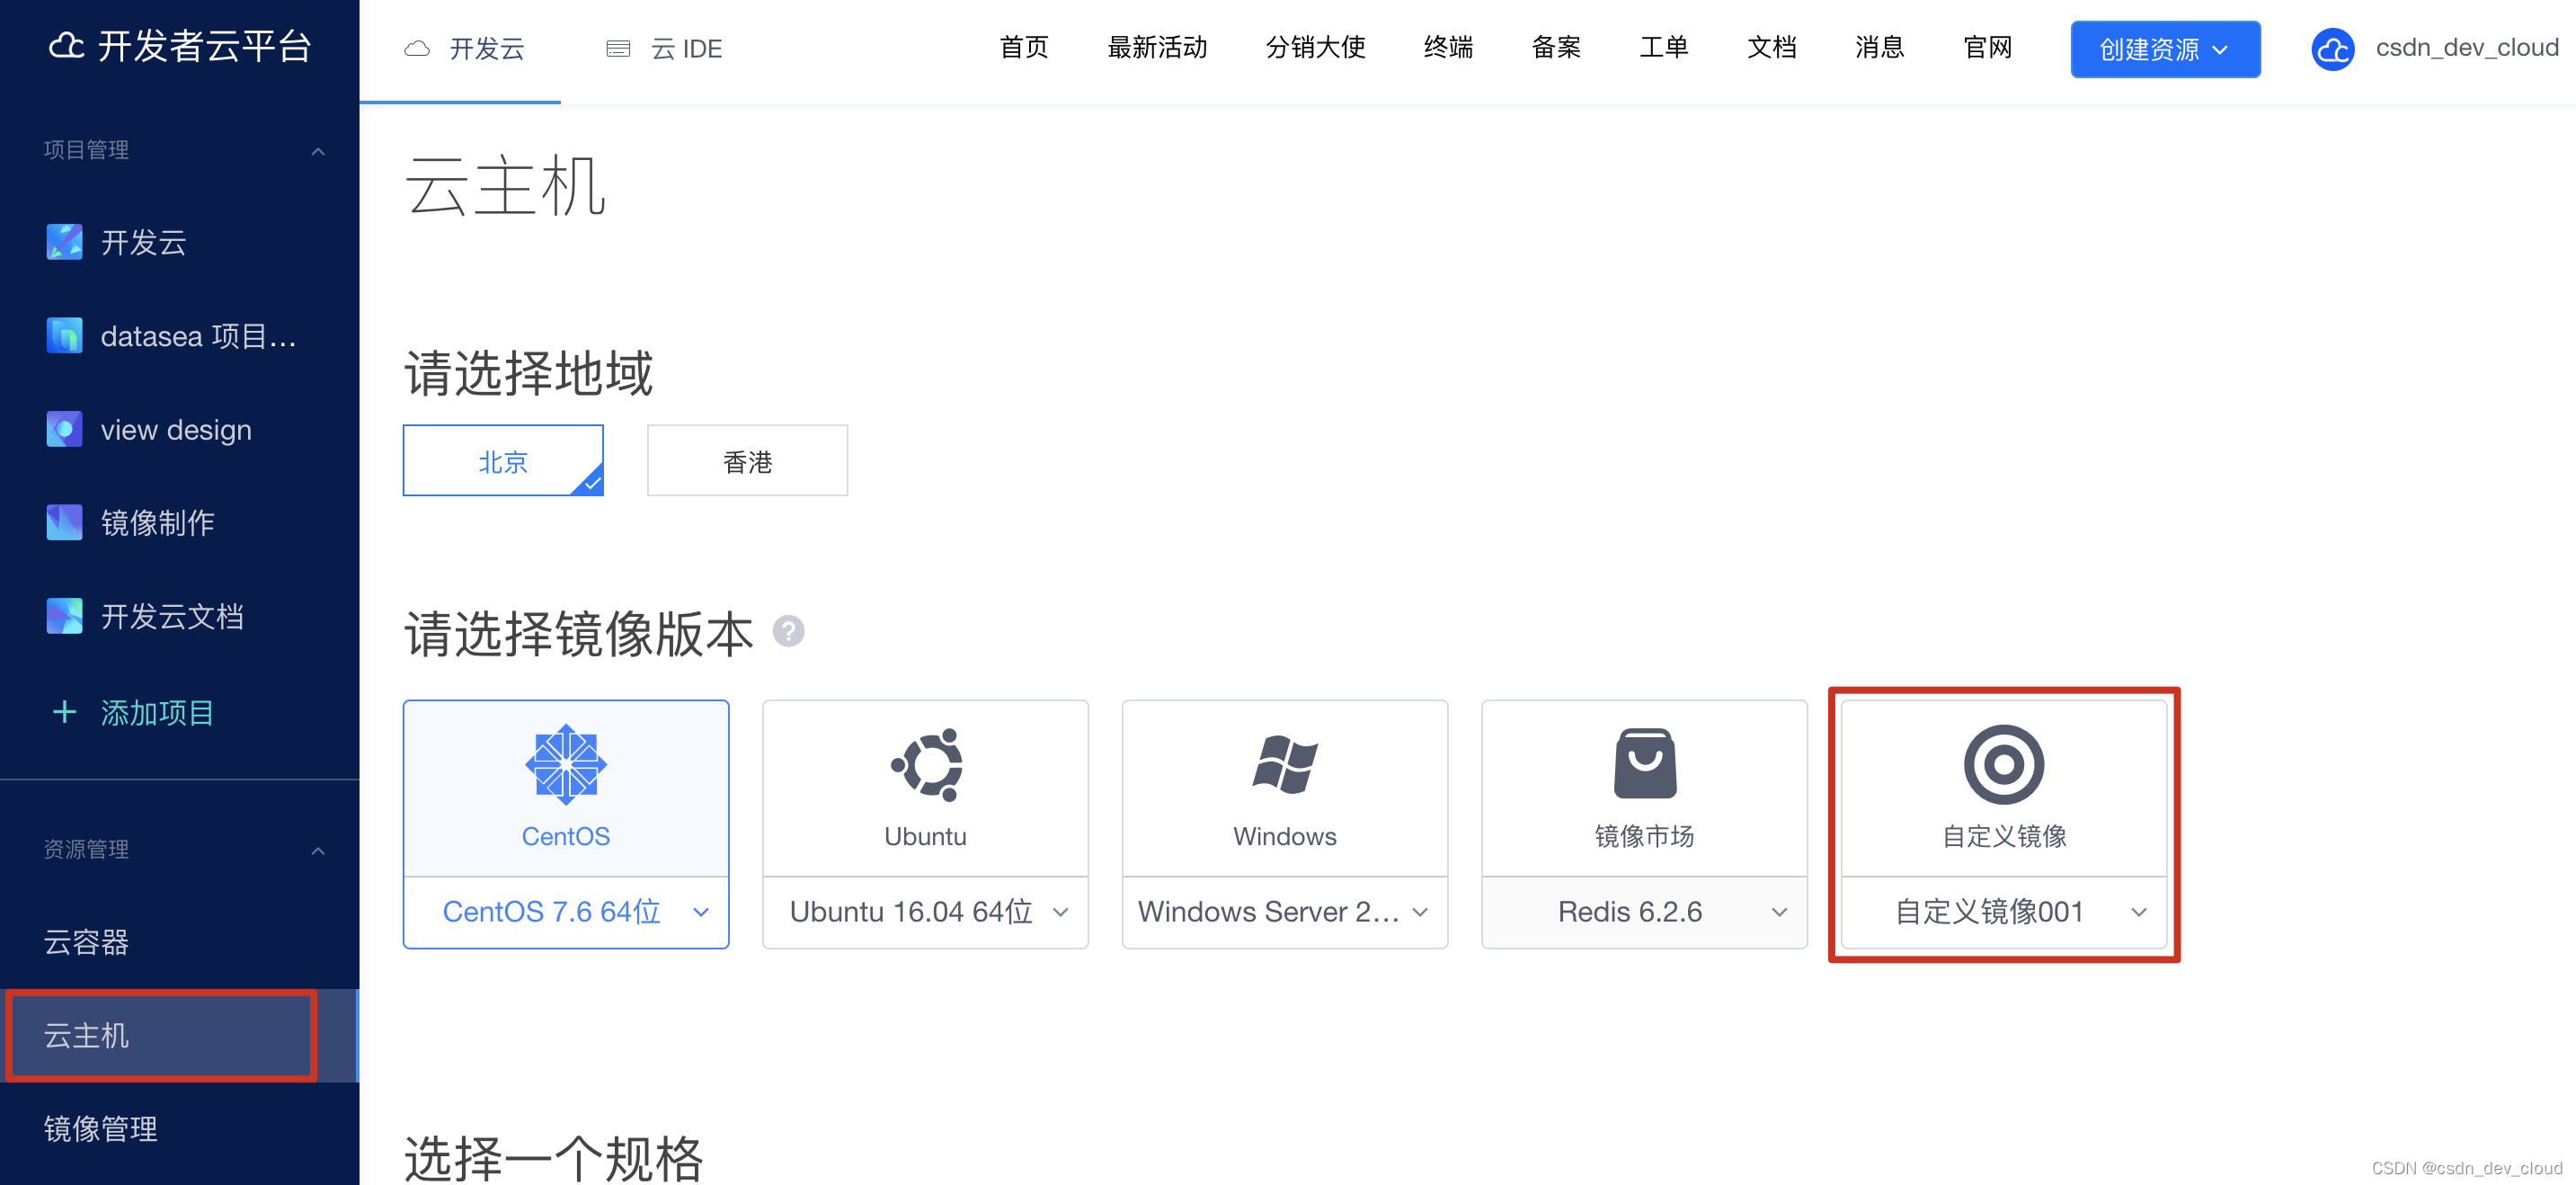Switch to the 云 IDE tab
This screenshot has height=1185, width=2576.
tap(664, 49)
